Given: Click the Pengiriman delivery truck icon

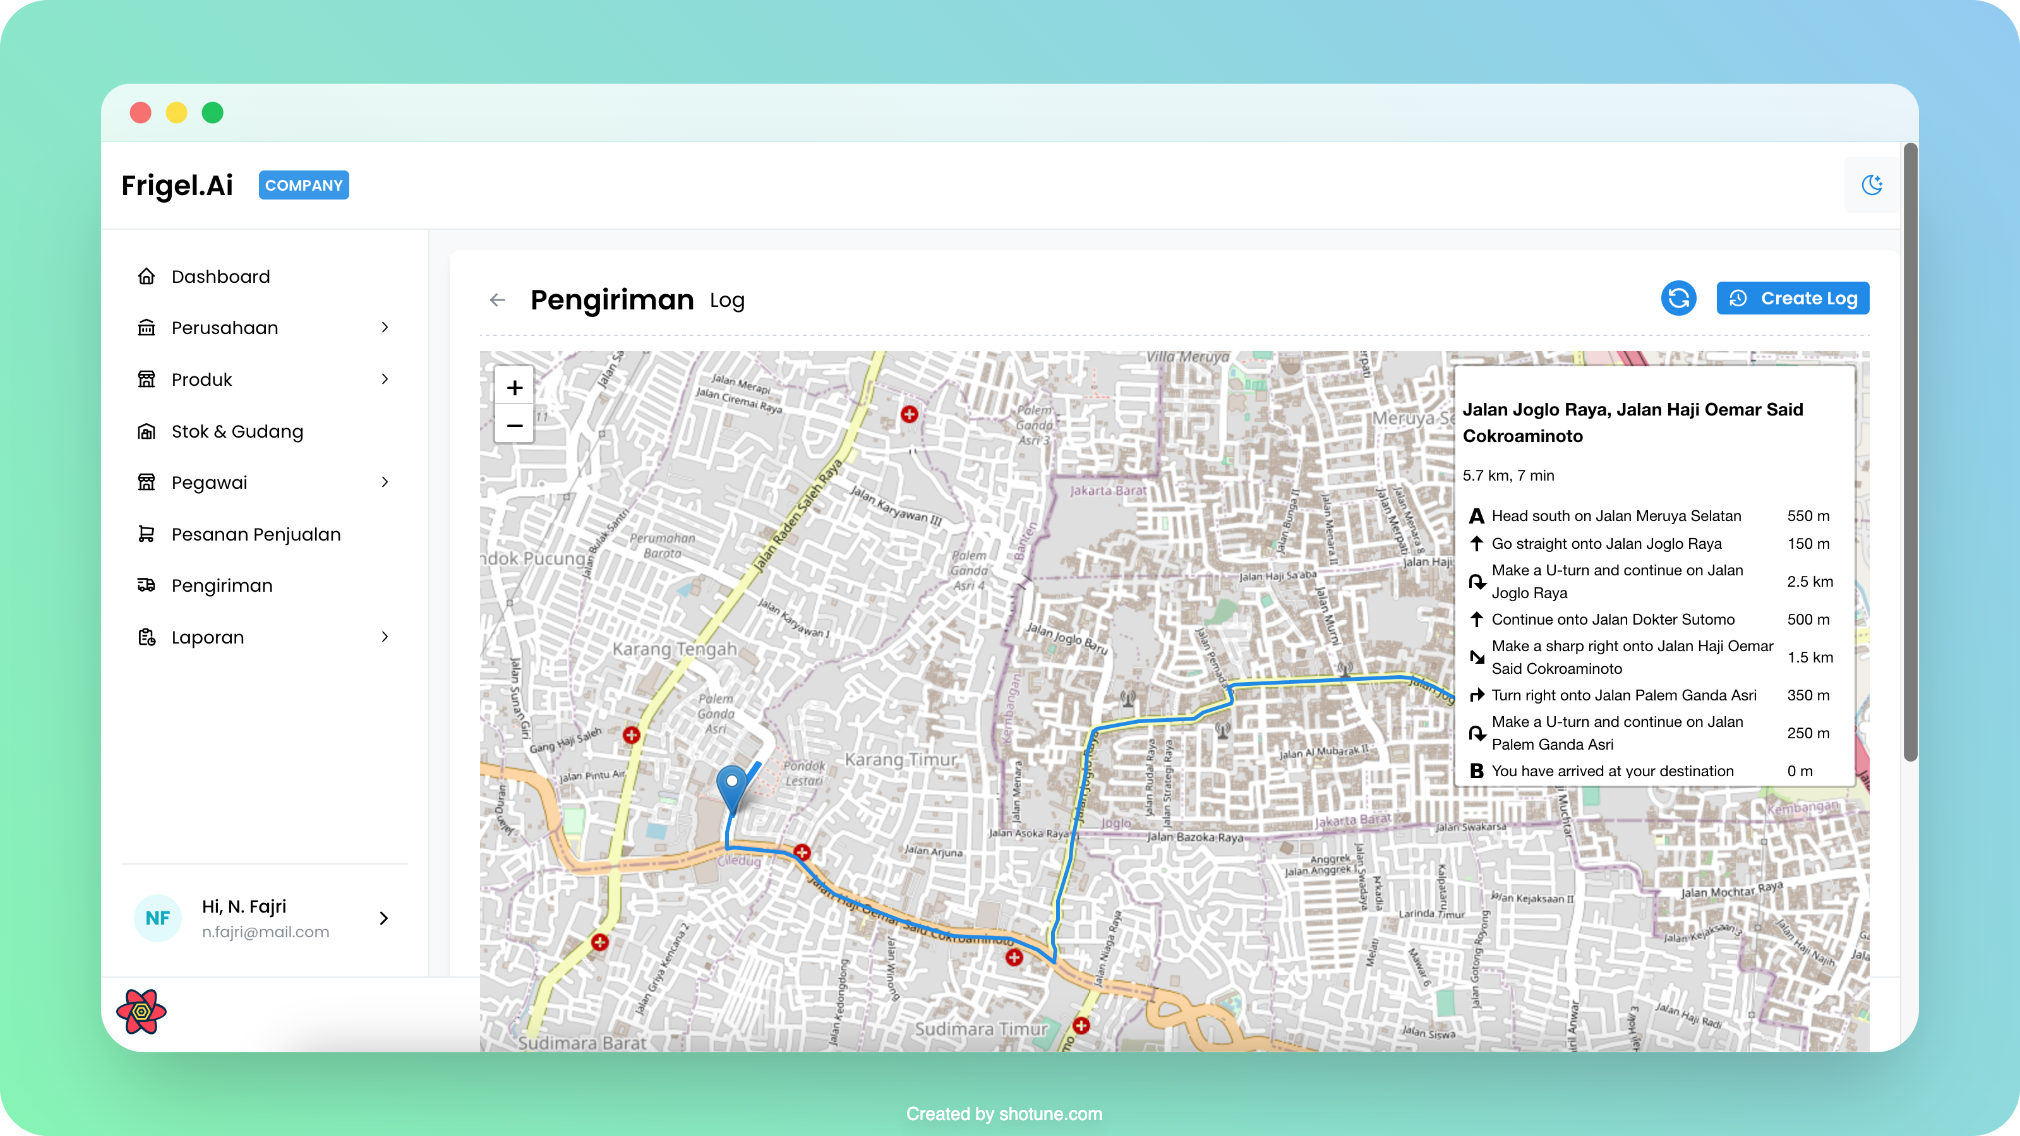Looking at the screenshot, I should 147,585.
